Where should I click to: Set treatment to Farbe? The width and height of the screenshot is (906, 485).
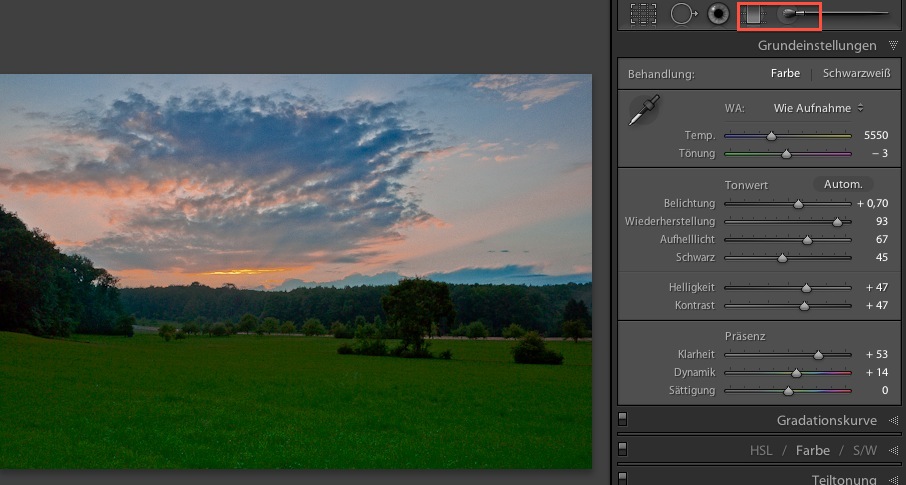[x=785, y=73]
